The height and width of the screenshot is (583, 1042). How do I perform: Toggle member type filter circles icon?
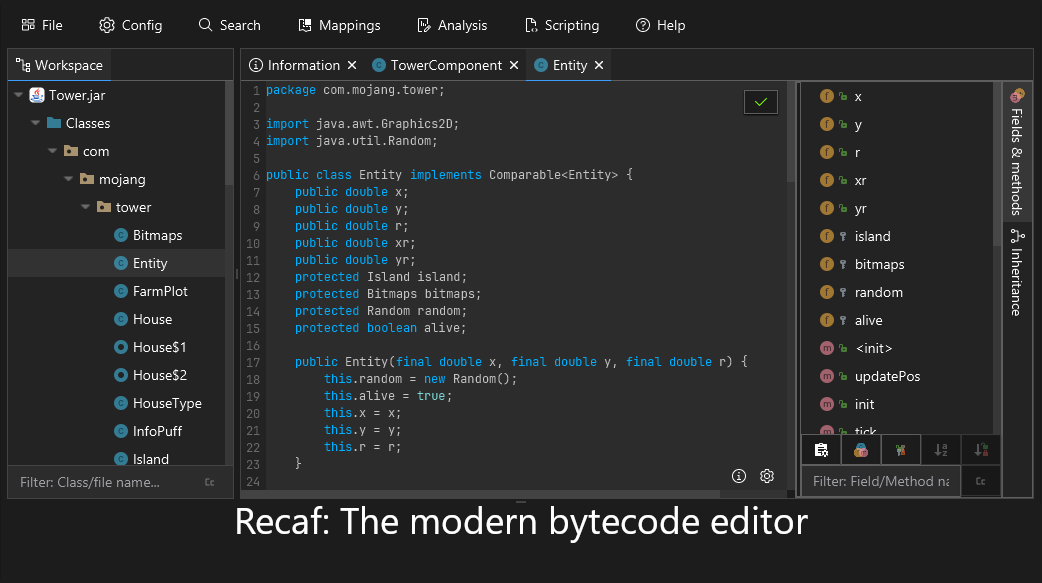pyautogui.click(x=861, y=450)
